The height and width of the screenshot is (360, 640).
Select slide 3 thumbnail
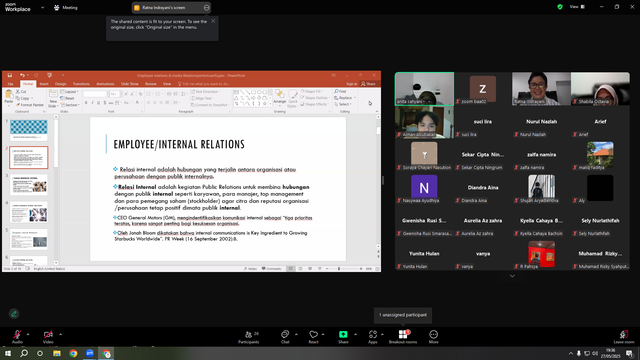pos(29,184)
